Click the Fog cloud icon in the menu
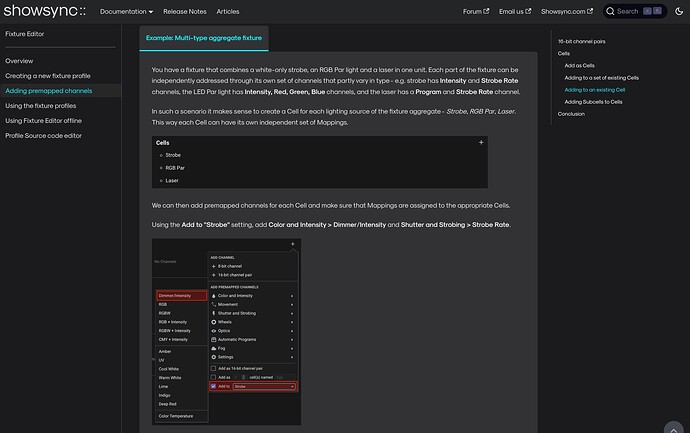690x433 pixels. tap(213, 348)
